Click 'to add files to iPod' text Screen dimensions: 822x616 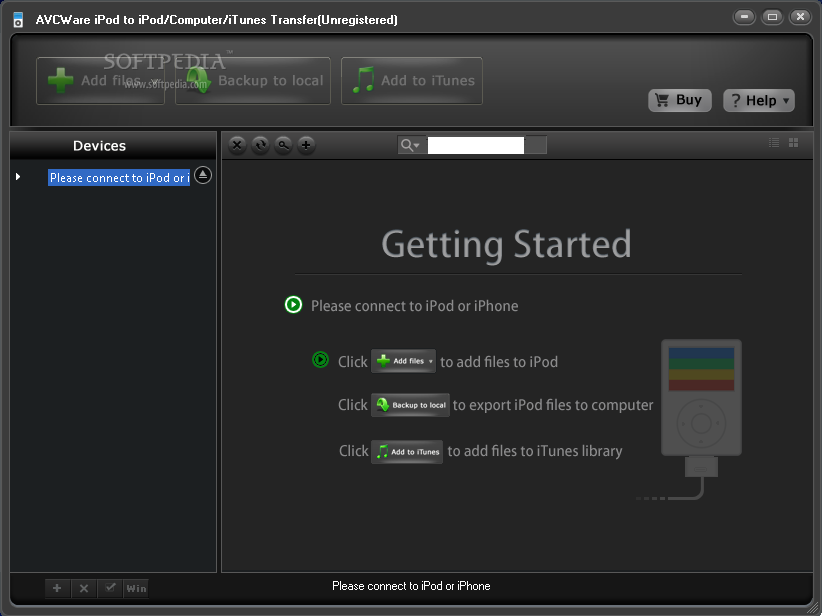pos(499,362)
